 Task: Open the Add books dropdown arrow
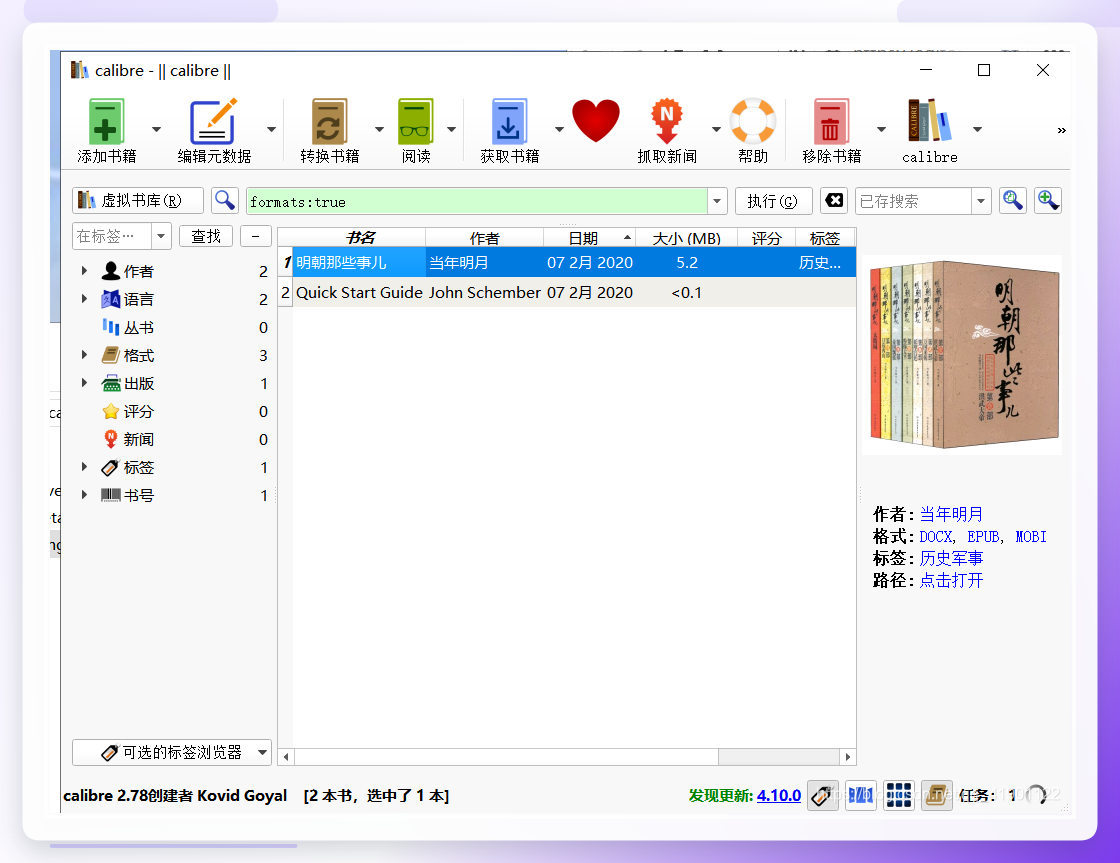156,129
